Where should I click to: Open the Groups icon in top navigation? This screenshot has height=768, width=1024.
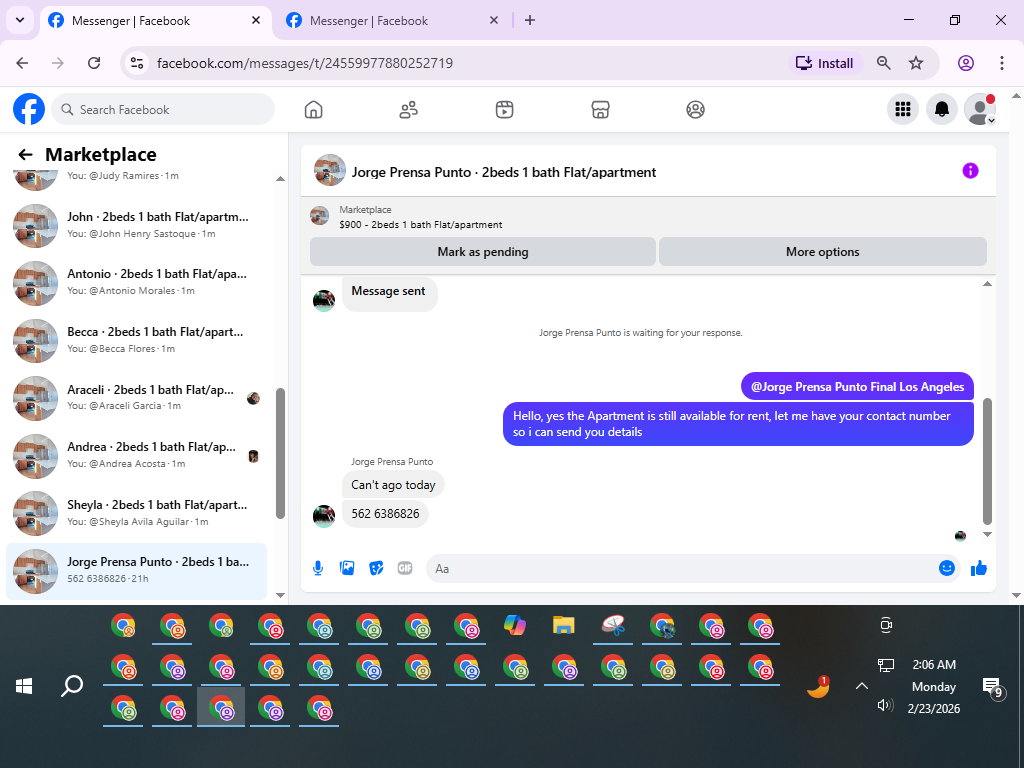(696, 110)
